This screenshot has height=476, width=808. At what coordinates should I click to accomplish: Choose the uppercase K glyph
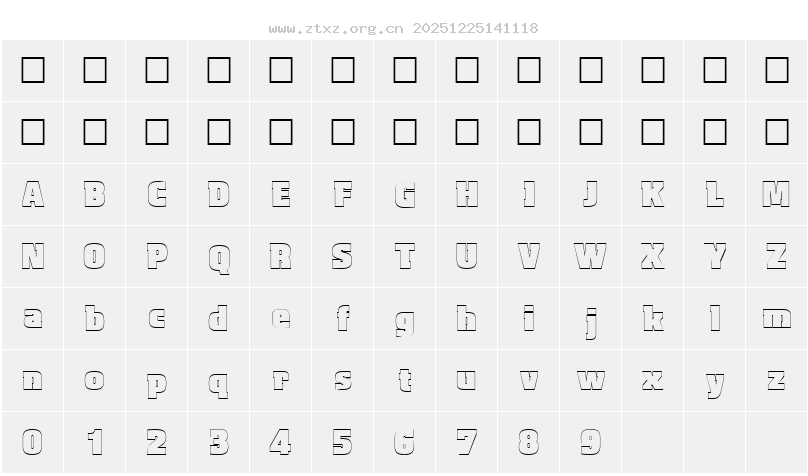[652, 194]
